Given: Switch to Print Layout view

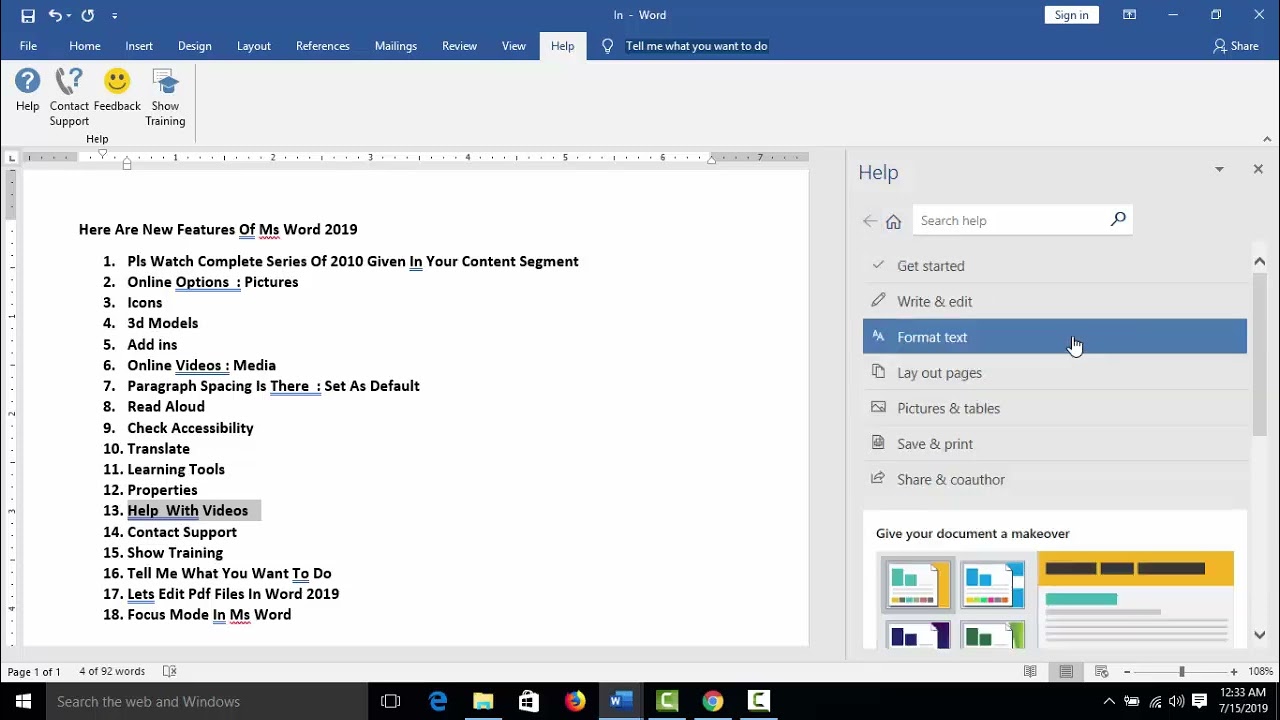Looking at the screenshot, I should point(1066,672).
